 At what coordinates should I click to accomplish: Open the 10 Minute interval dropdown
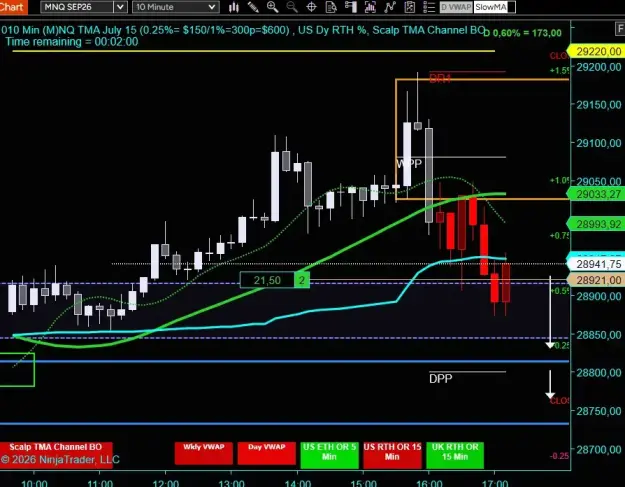coord(175,7)
